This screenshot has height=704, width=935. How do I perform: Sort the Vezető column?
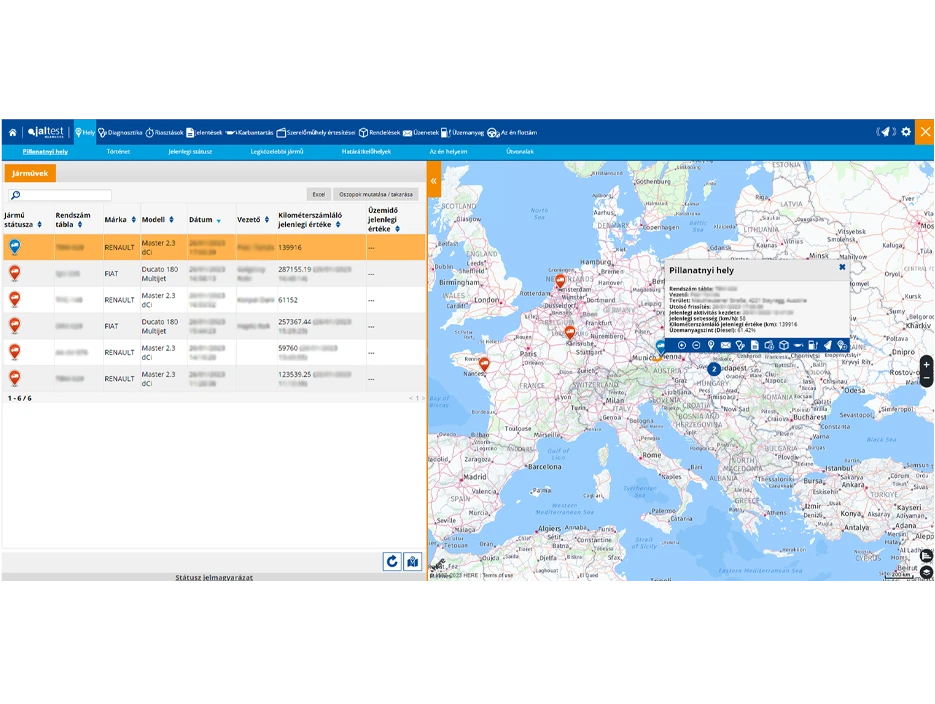pos(267,220)
